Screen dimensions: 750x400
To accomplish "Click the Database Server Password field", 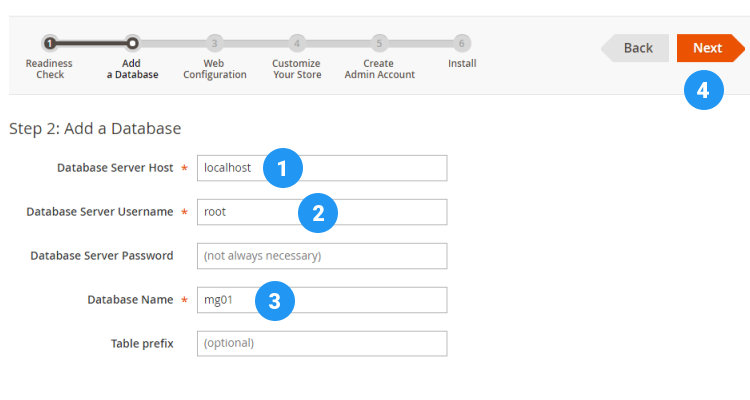I will coord(321,256).
